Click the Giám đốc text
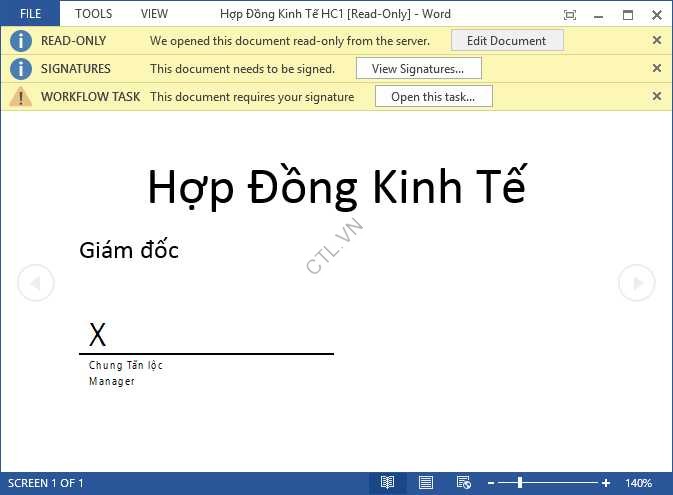The height and width of the screenshot is (495, 673). 129,250
